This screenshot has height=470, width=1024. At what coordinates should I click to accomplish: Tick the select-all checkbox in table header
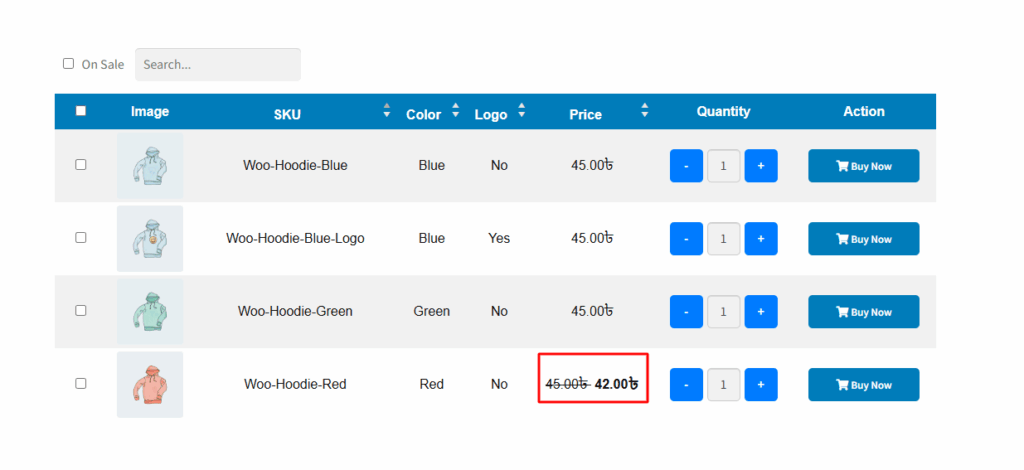pyautogui.click(x=81, y=111)
